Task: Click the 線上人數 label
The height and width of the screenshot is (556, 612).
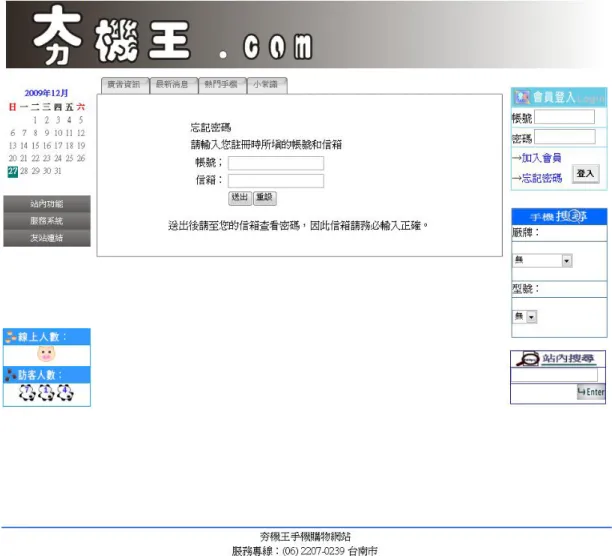Action: [42, 337]
